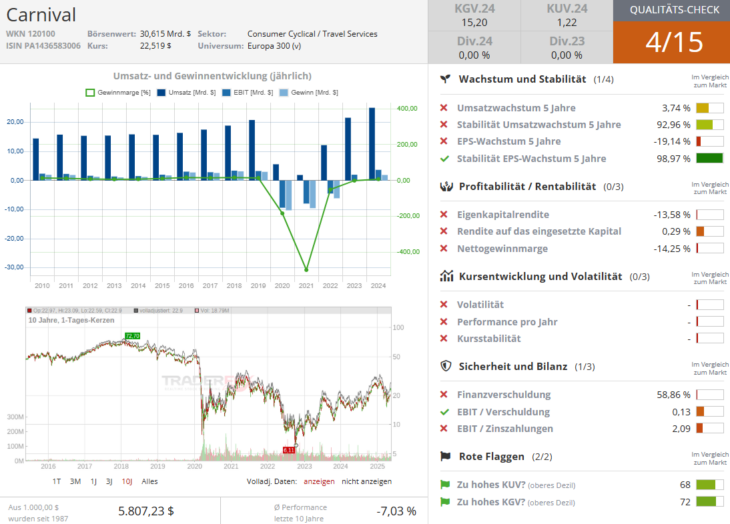Click the green 72,70 high marker in price chart
Viewport: 730px width, 524px height.
[132, 336]
